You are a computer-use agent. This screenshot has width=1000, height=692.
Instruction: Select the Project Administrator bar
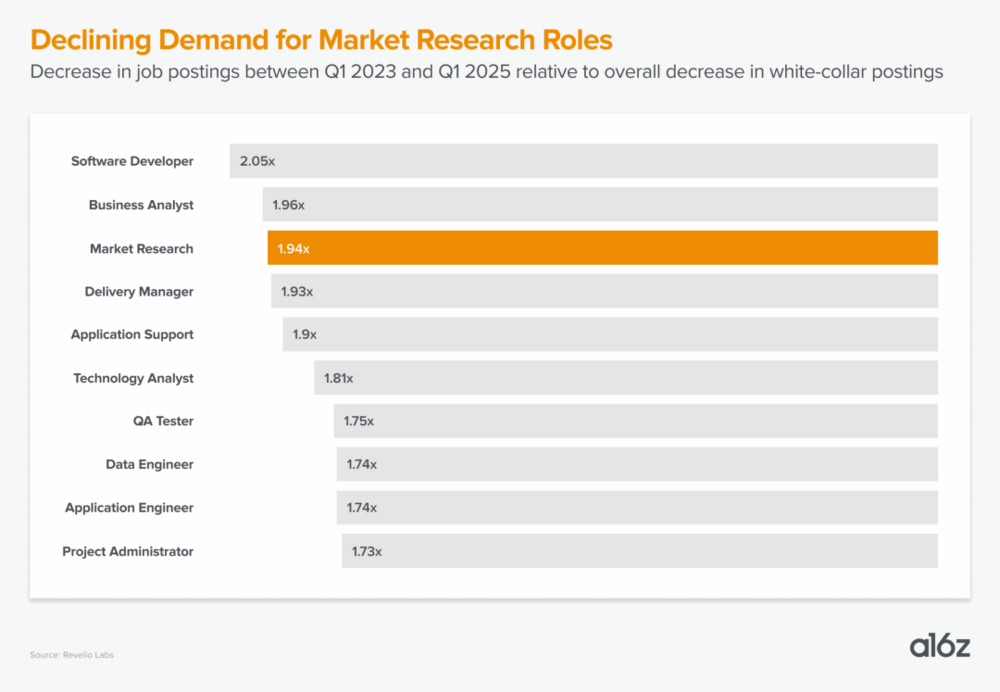coord(640,551)
